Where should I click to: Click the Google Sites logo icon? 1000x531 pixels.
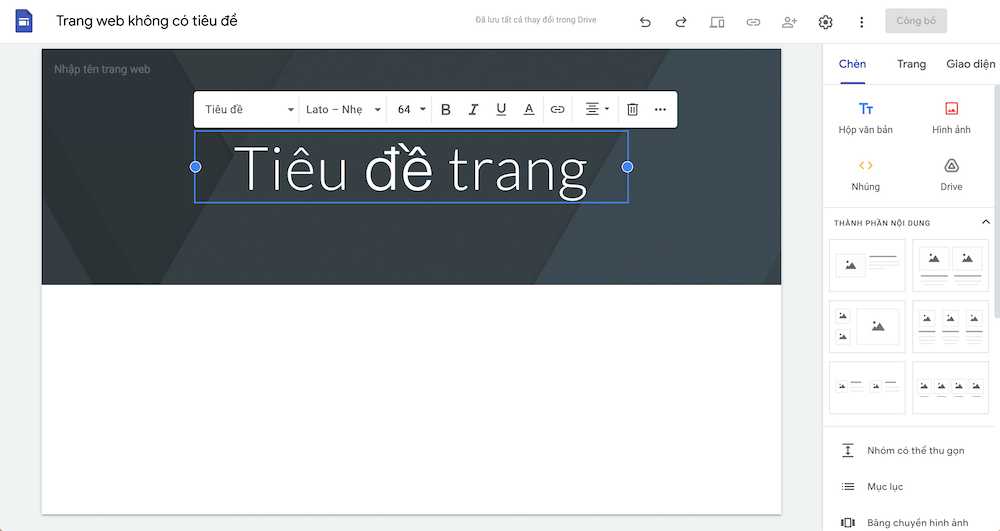(24, 21)
